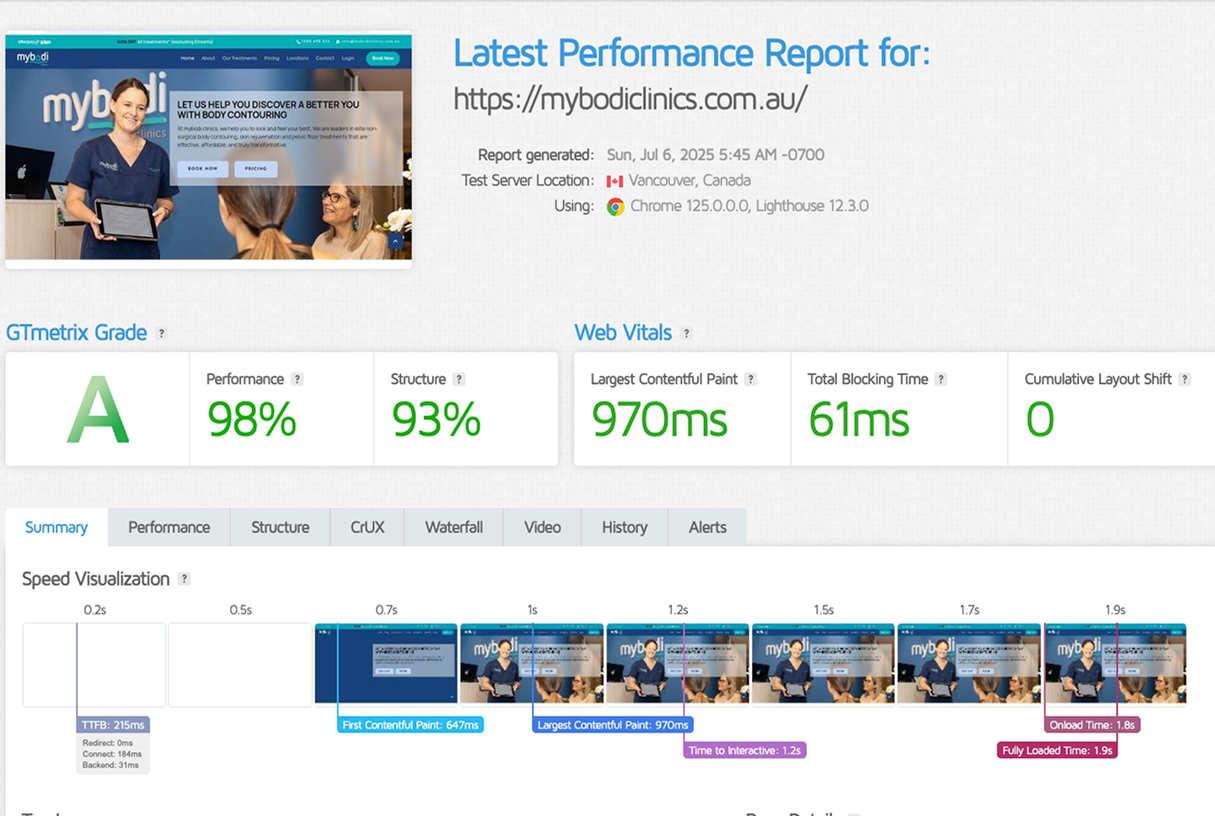Screen dimensions: 1215x816
Task: Go to the Video tab
Action: pyautogui.click(x=542, y=528)
